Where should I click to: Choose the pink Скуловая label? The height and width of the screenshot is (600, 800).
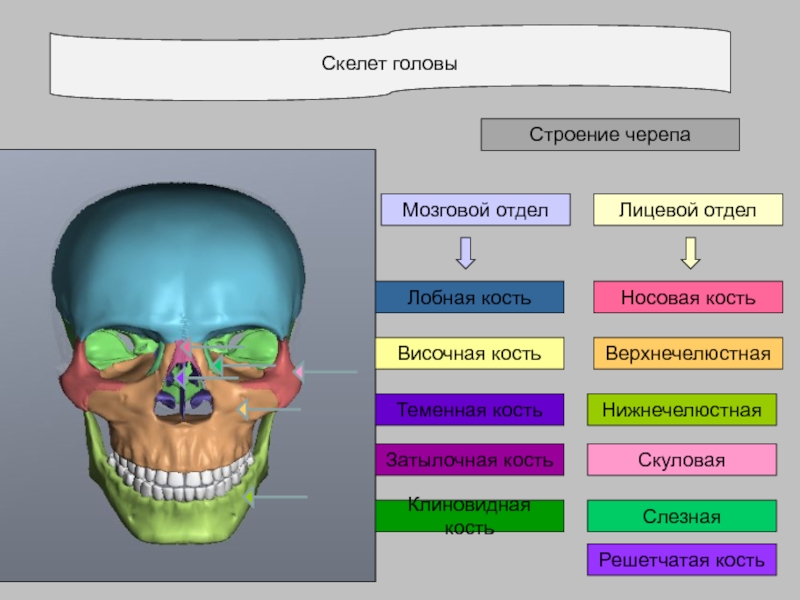[x=681, y=460]
